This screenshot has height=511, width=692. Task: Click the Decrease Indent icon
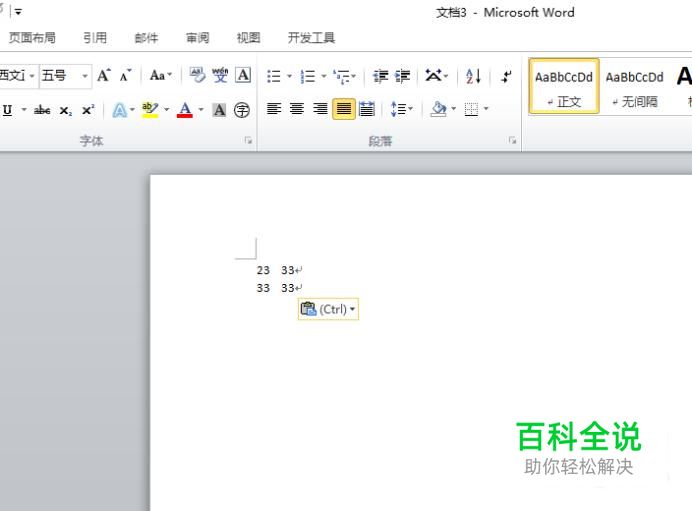(x=380, y=76)
